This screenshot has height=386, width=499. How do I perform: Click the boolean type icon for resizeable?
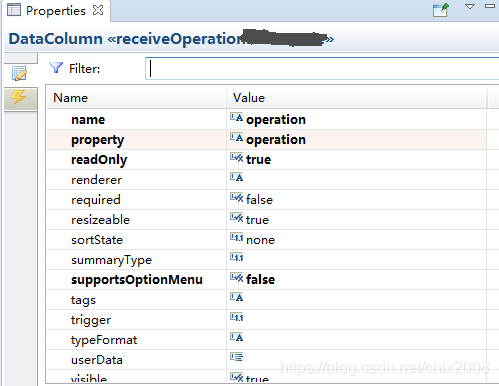tap(236, 217)
